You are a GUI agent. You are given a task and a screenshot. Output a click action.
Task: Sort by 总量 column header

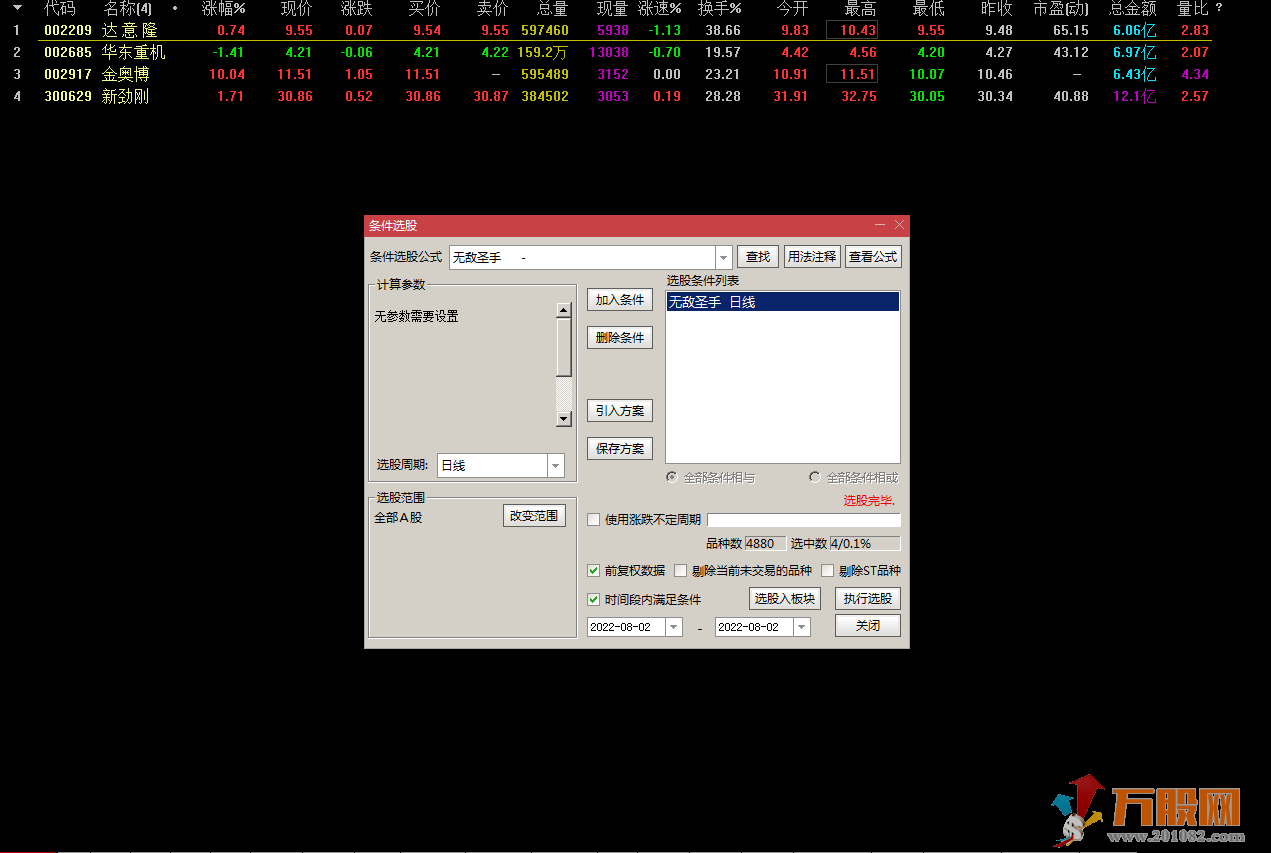pos(552,8)
